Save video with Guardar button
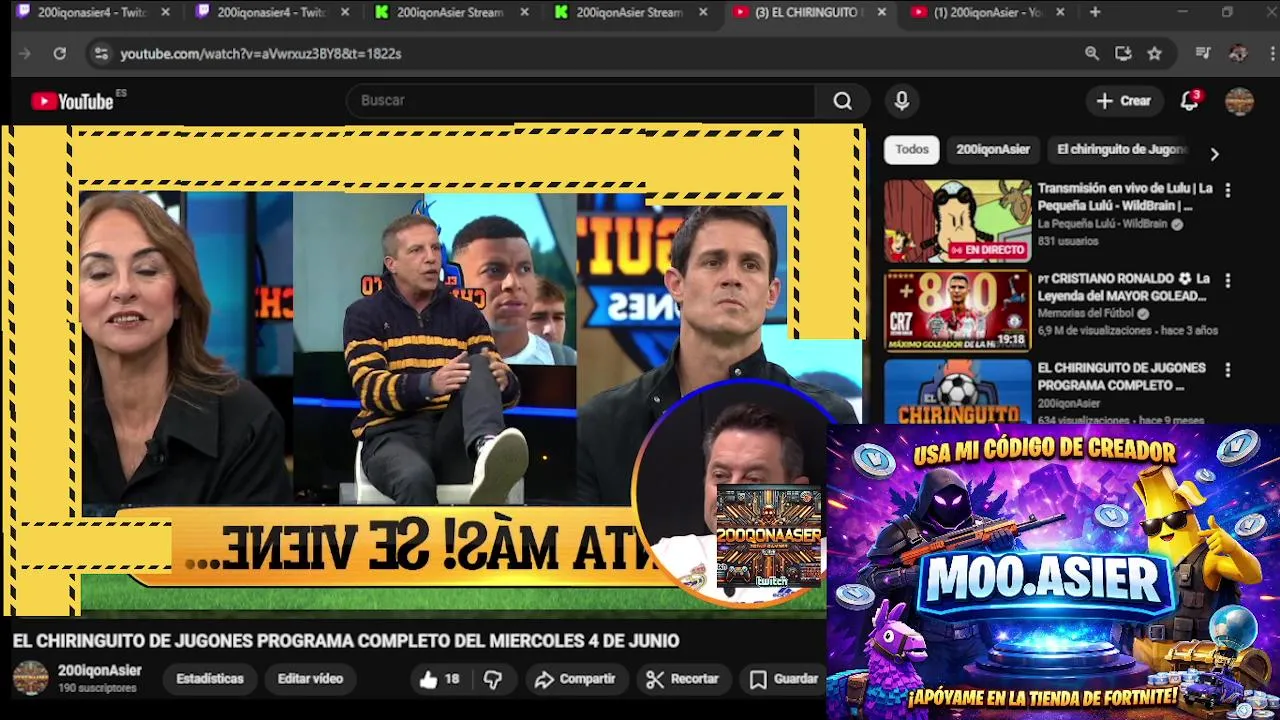The height and width of the screenshot is (720, 1280). point(784,679)
